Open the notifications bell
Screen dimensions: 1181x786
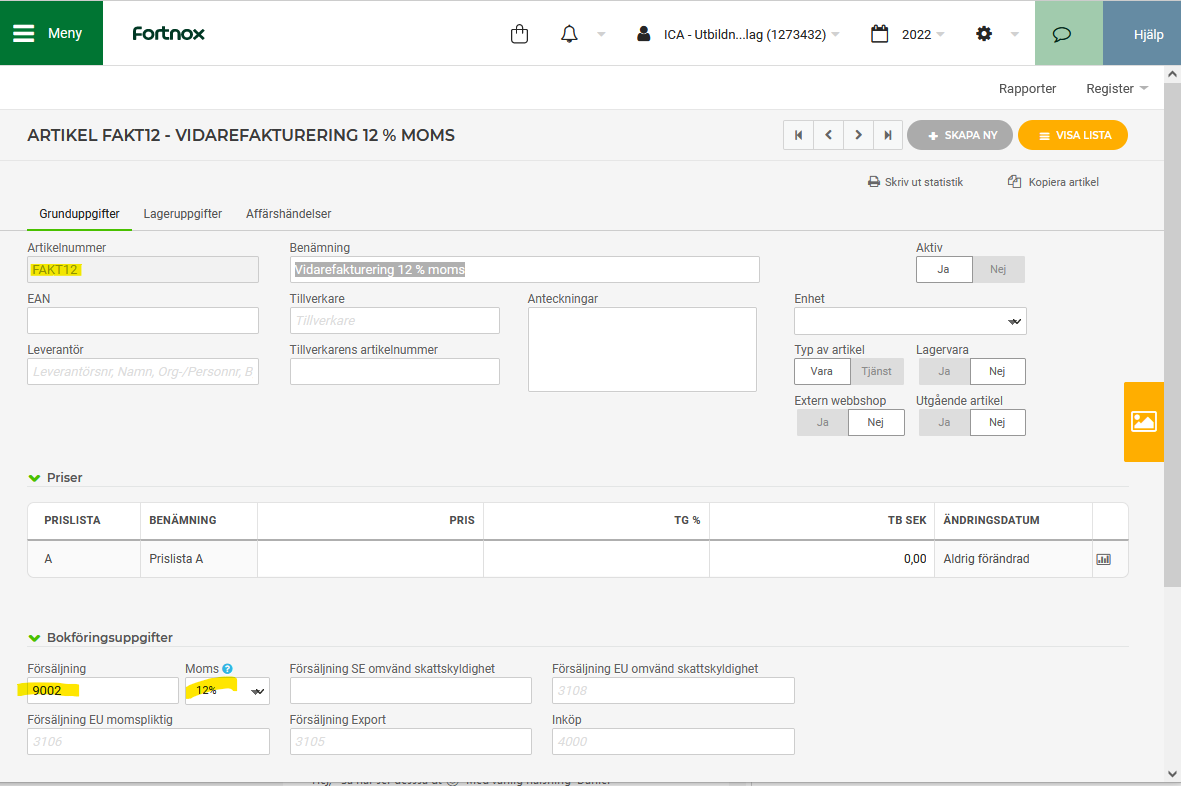[569, 34]
